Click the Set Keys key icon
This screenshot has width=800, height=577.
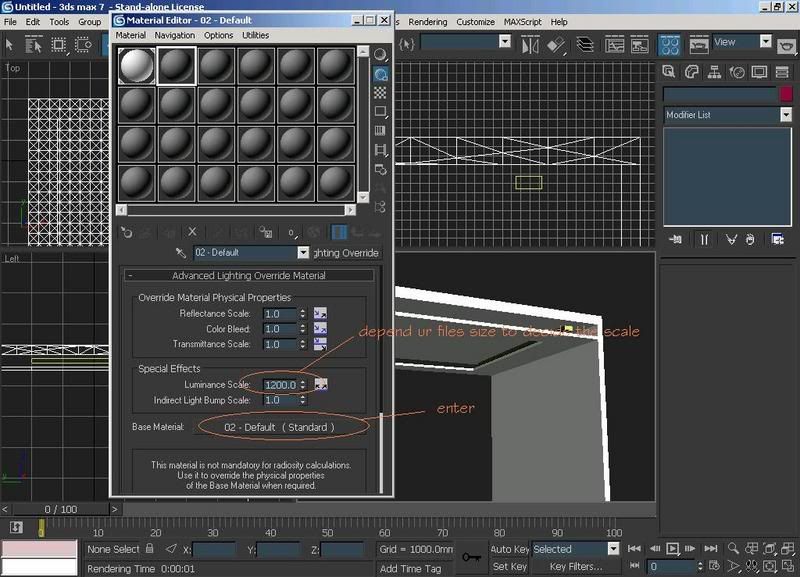[x=472, y=557]
